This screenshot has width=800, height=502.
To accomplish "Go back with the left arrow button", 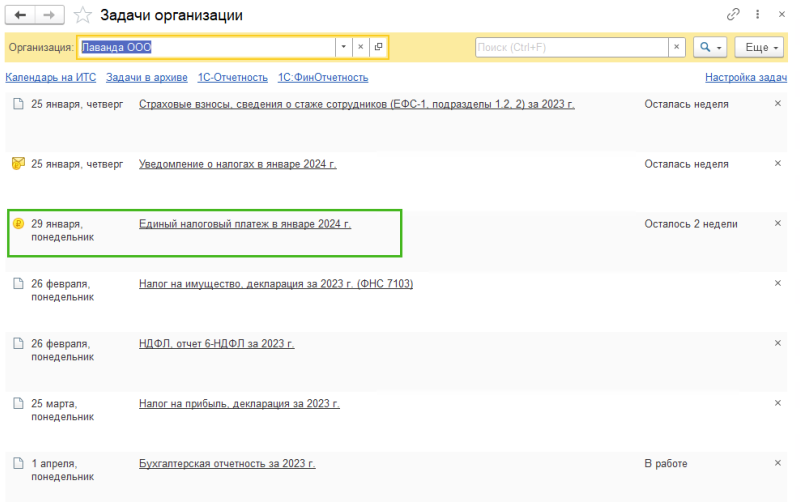I will pyautogui.click(x=20, y=15).
